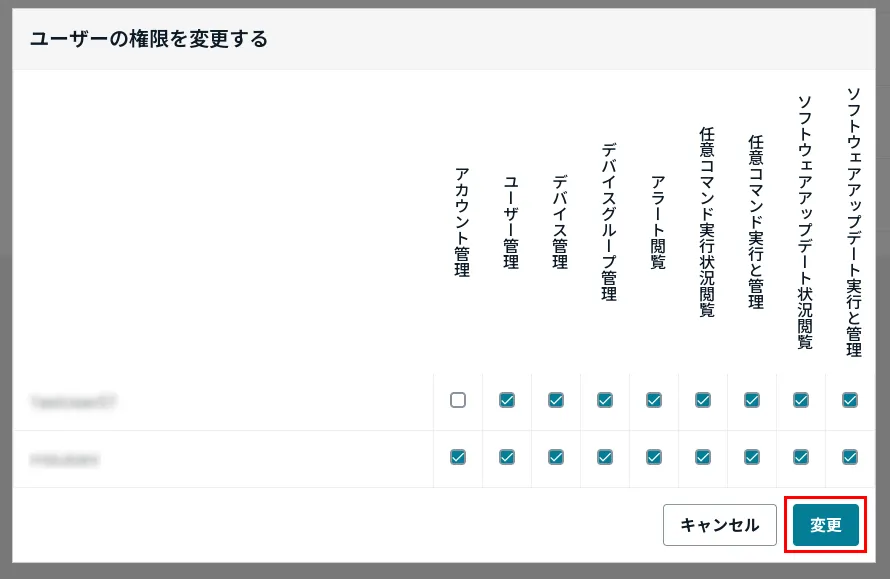
Task: Disable デバイスグループ管理 for the second user
Action: (x=604, y=458)
